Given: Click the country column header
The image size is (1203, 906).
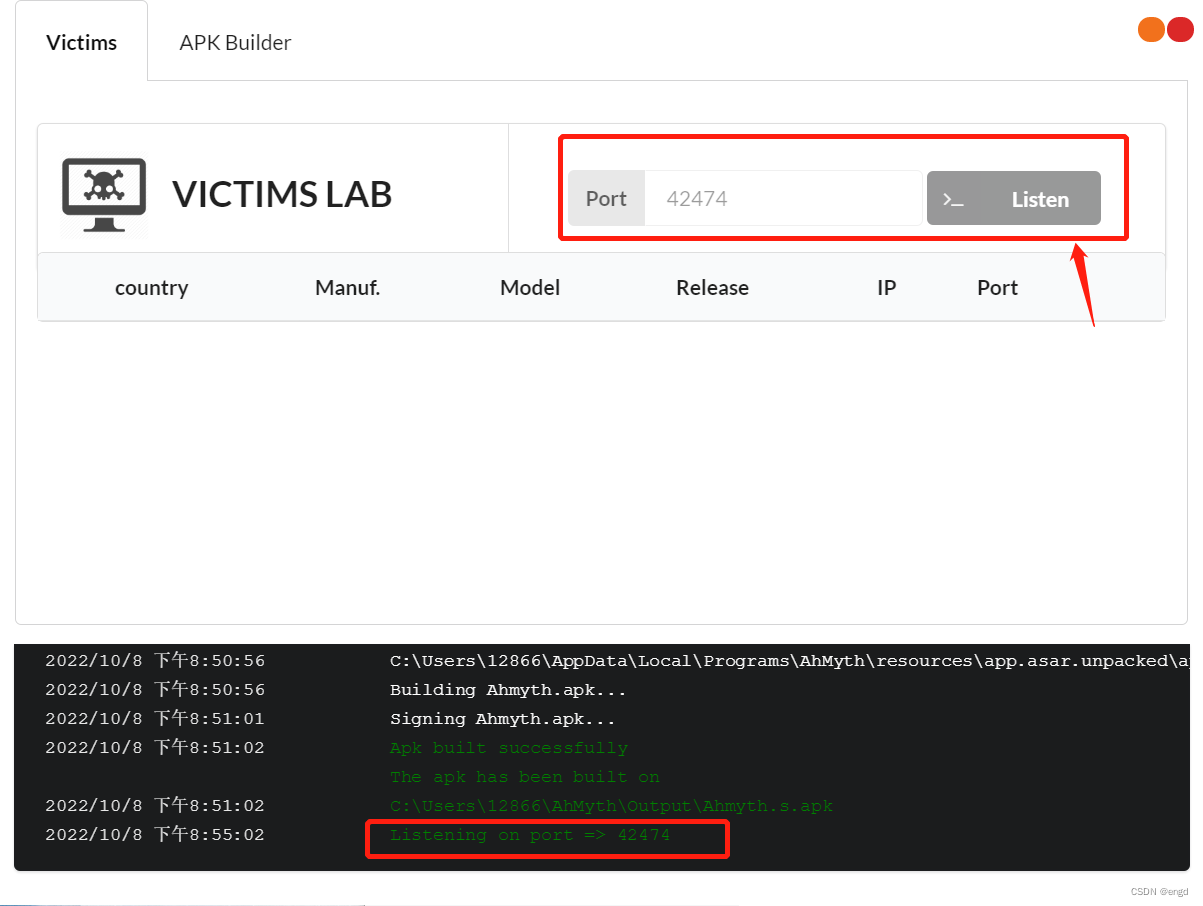Looking at the screenshot, I should click(x=152, y=288).
